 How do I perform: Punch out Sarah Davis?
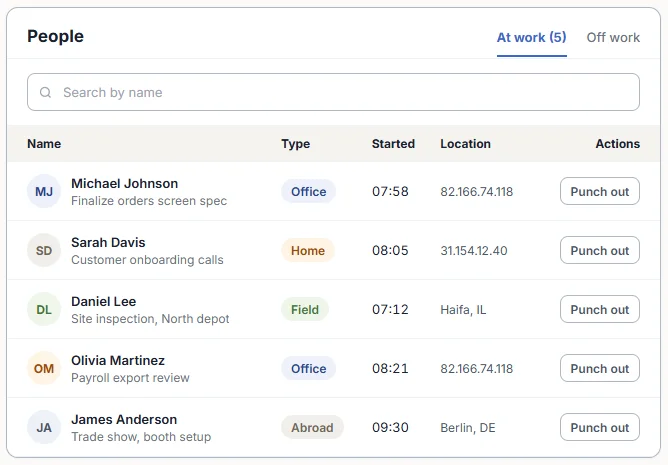(600, 250)
